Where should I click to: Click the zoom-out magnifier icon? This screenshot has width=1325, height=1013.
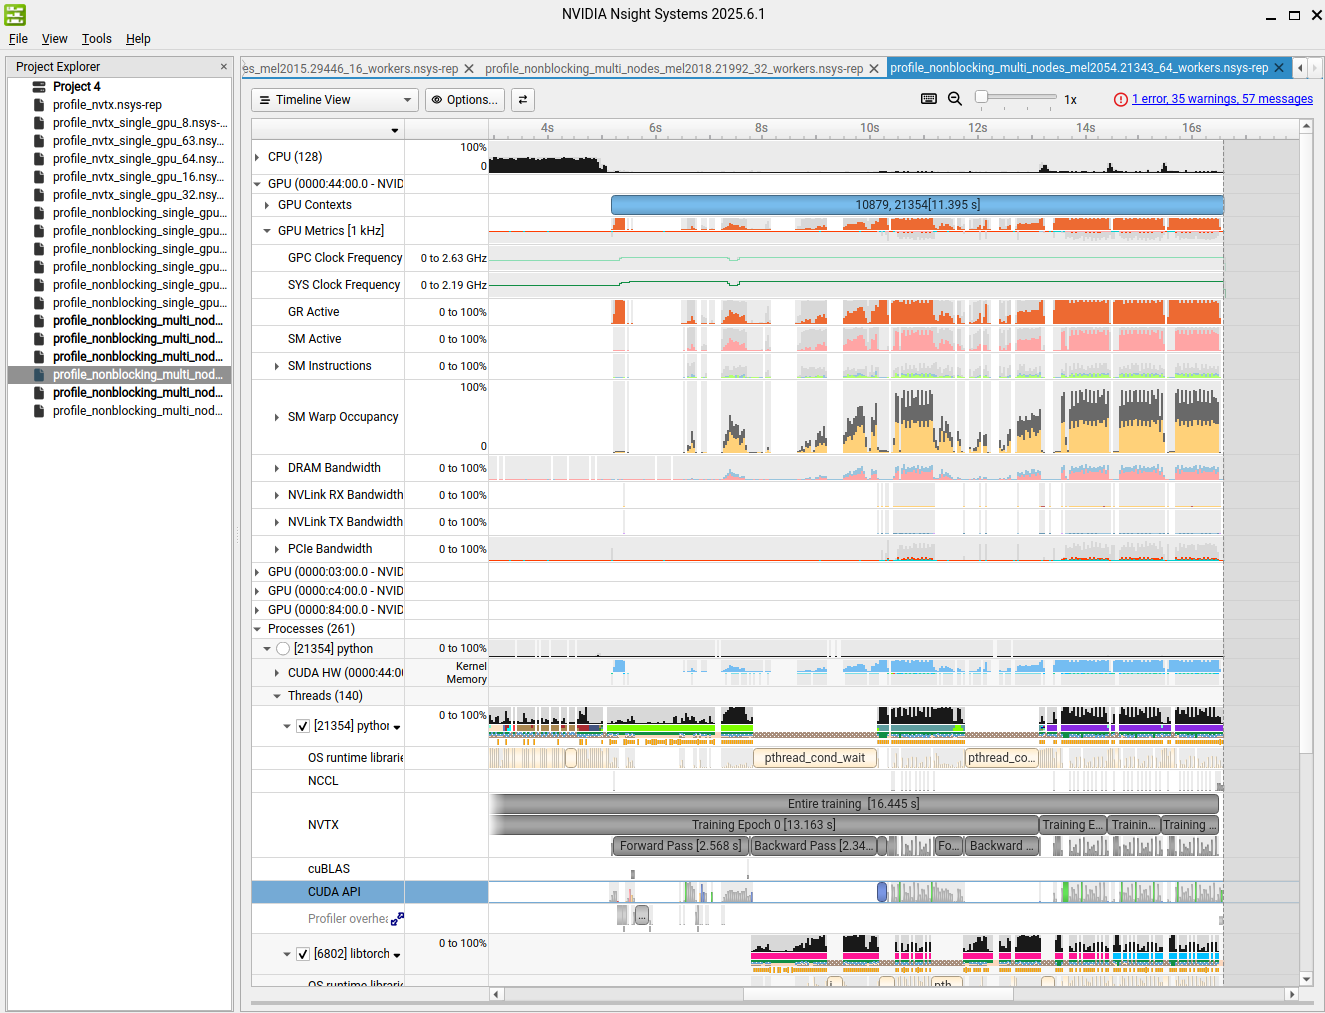(955, 99)
